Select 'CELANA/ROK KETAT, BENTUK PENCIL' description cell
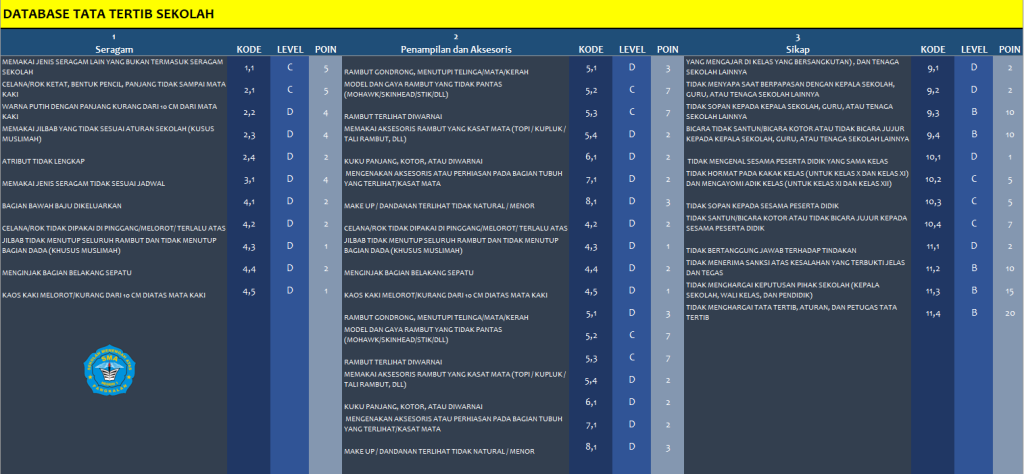1024x474 pixels. (x=114, y=90)
